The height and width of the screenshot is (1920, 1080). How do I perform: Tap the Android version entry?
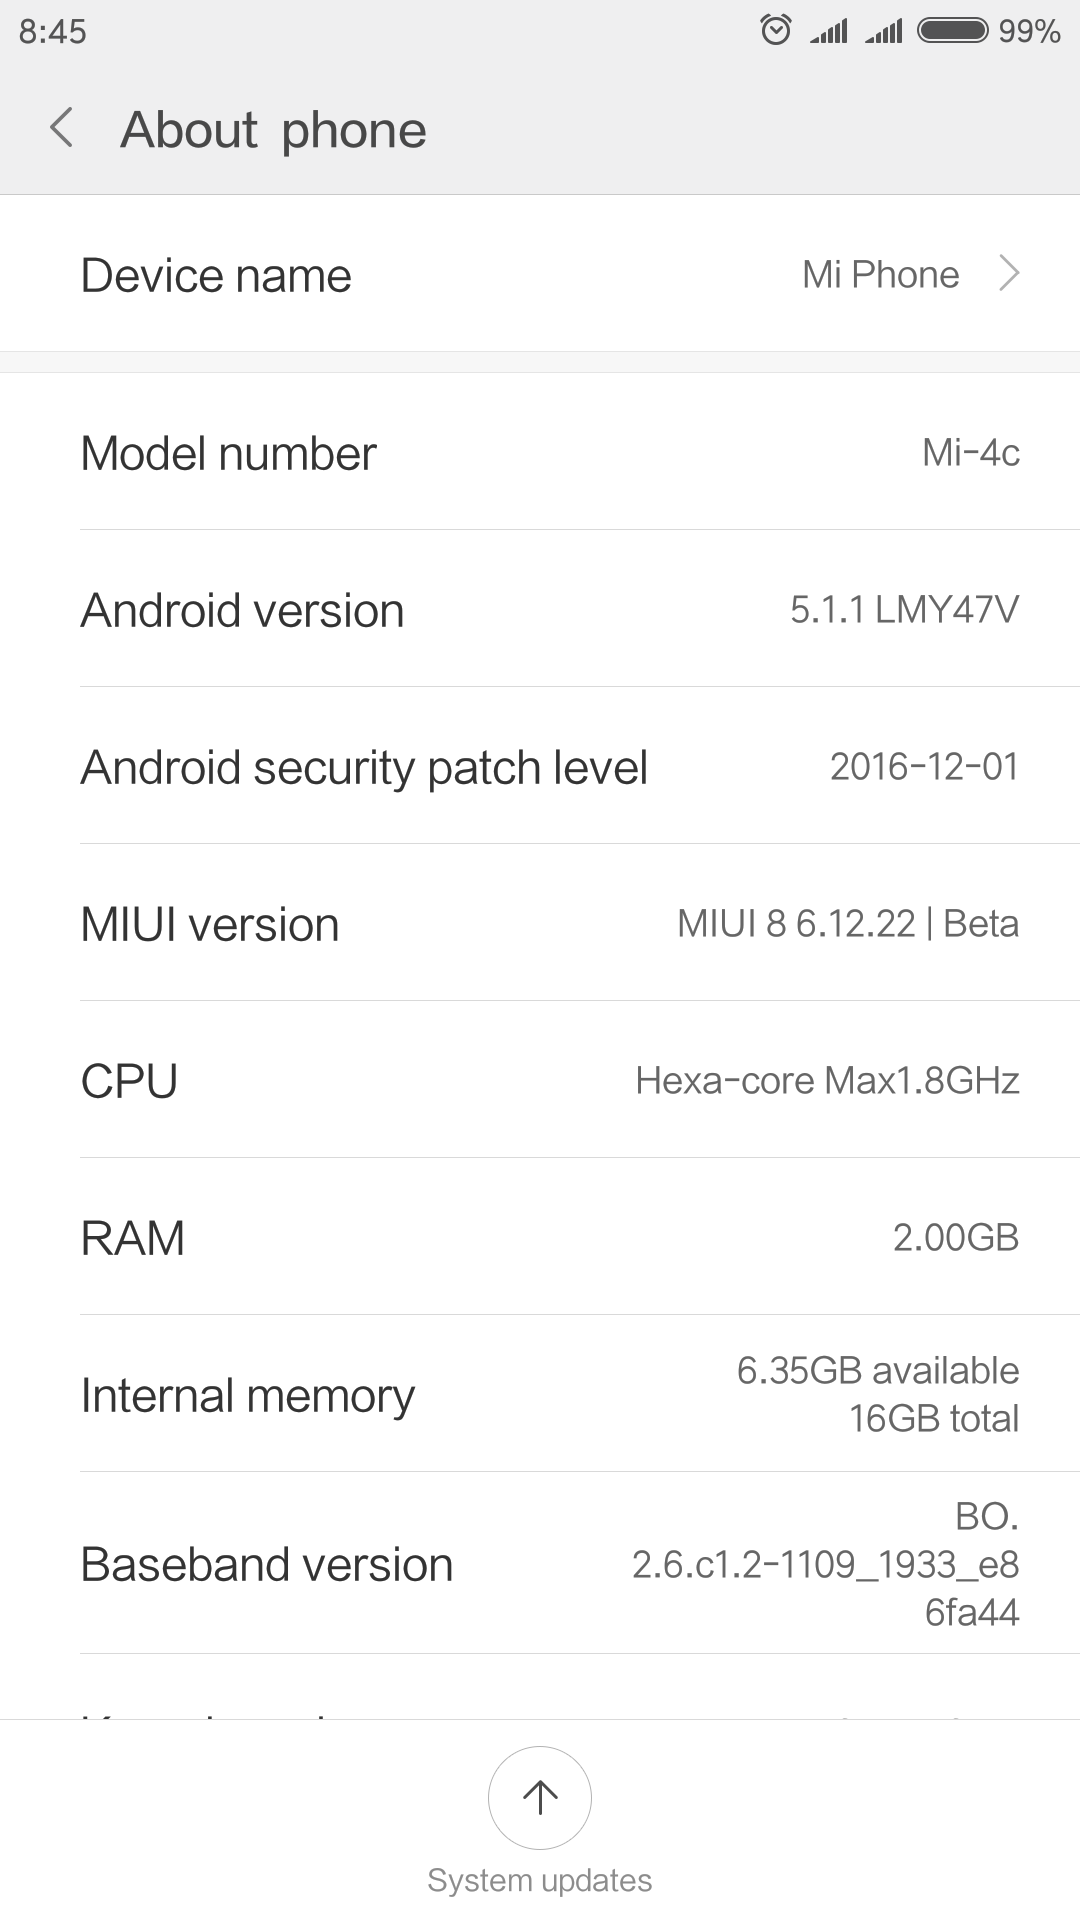pyautogui.click(x=540, y=610)
